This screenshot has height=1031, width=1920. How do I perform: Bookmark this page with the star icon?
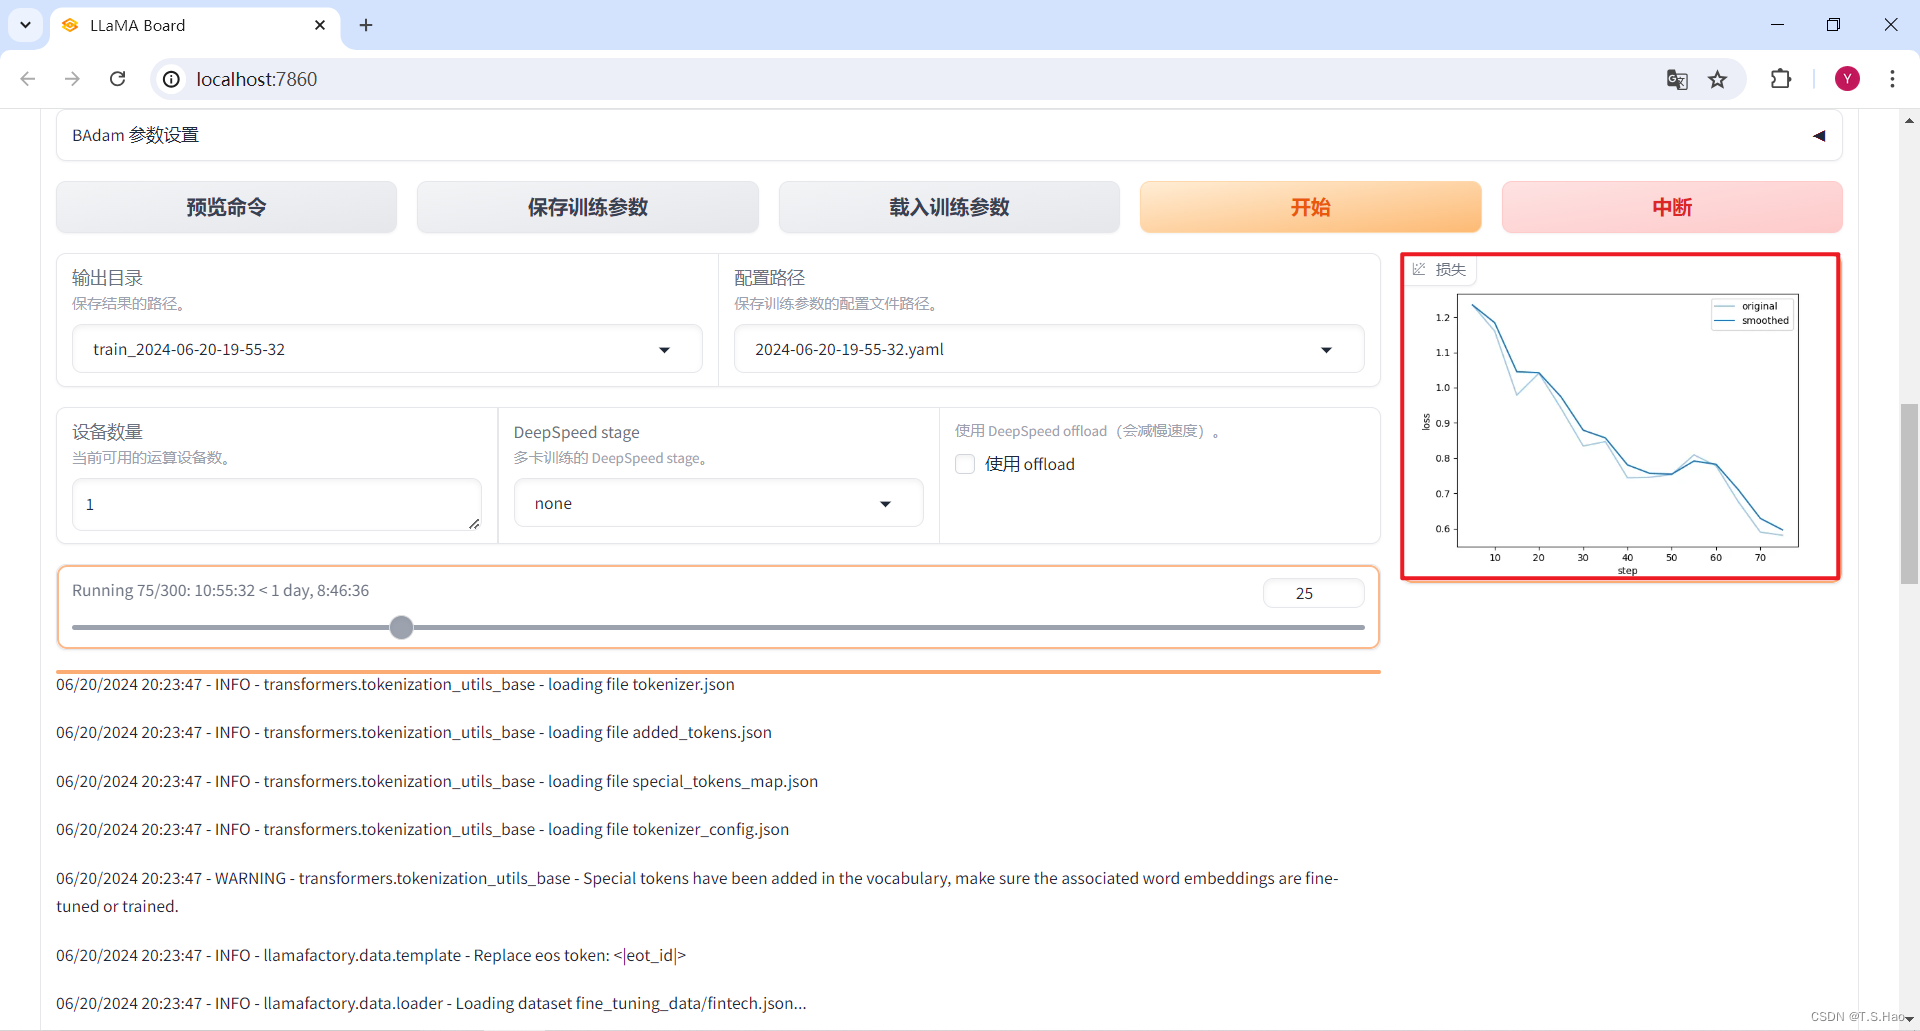1718,79
